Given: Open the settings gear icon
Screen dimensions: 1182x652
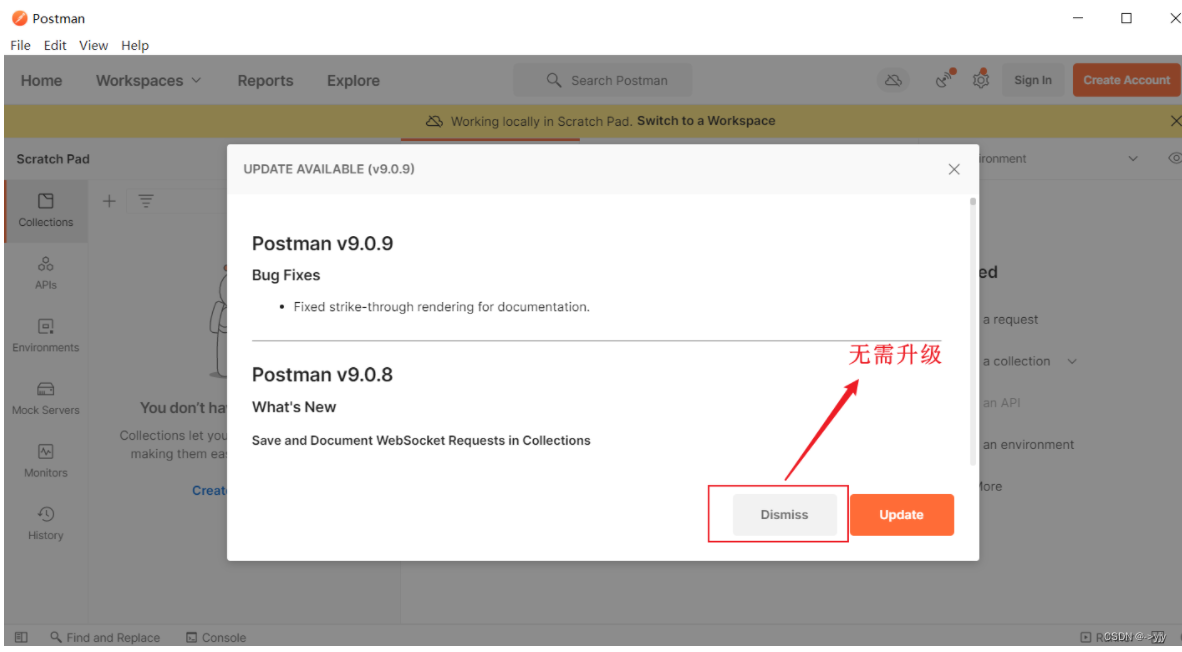Looking at the screenshot, I should coord(981,79).
